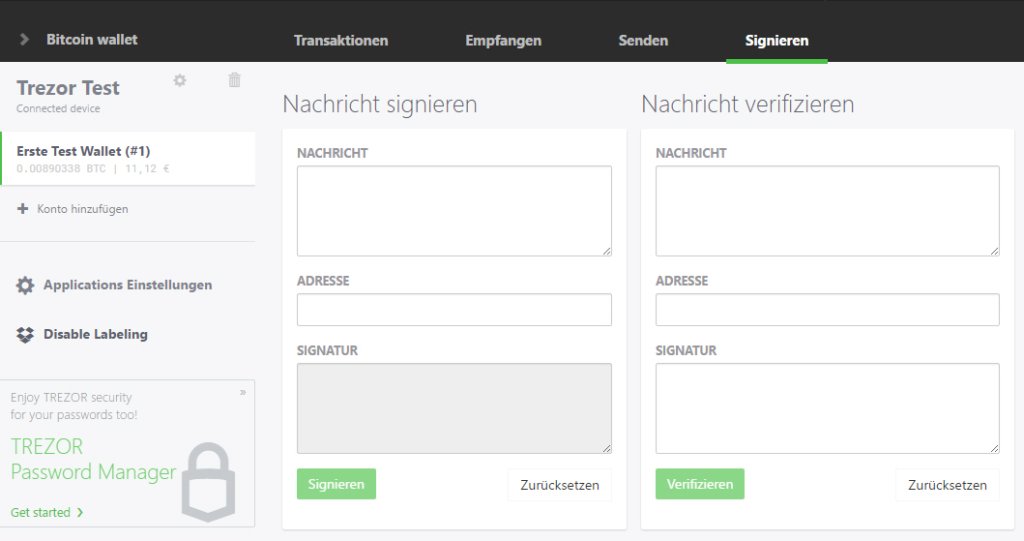Image resolution: width=1024 pixels, height=541 pixels.
Task: Click resize handle of verifizieren Signatur textarea
Action: point(995,448)
